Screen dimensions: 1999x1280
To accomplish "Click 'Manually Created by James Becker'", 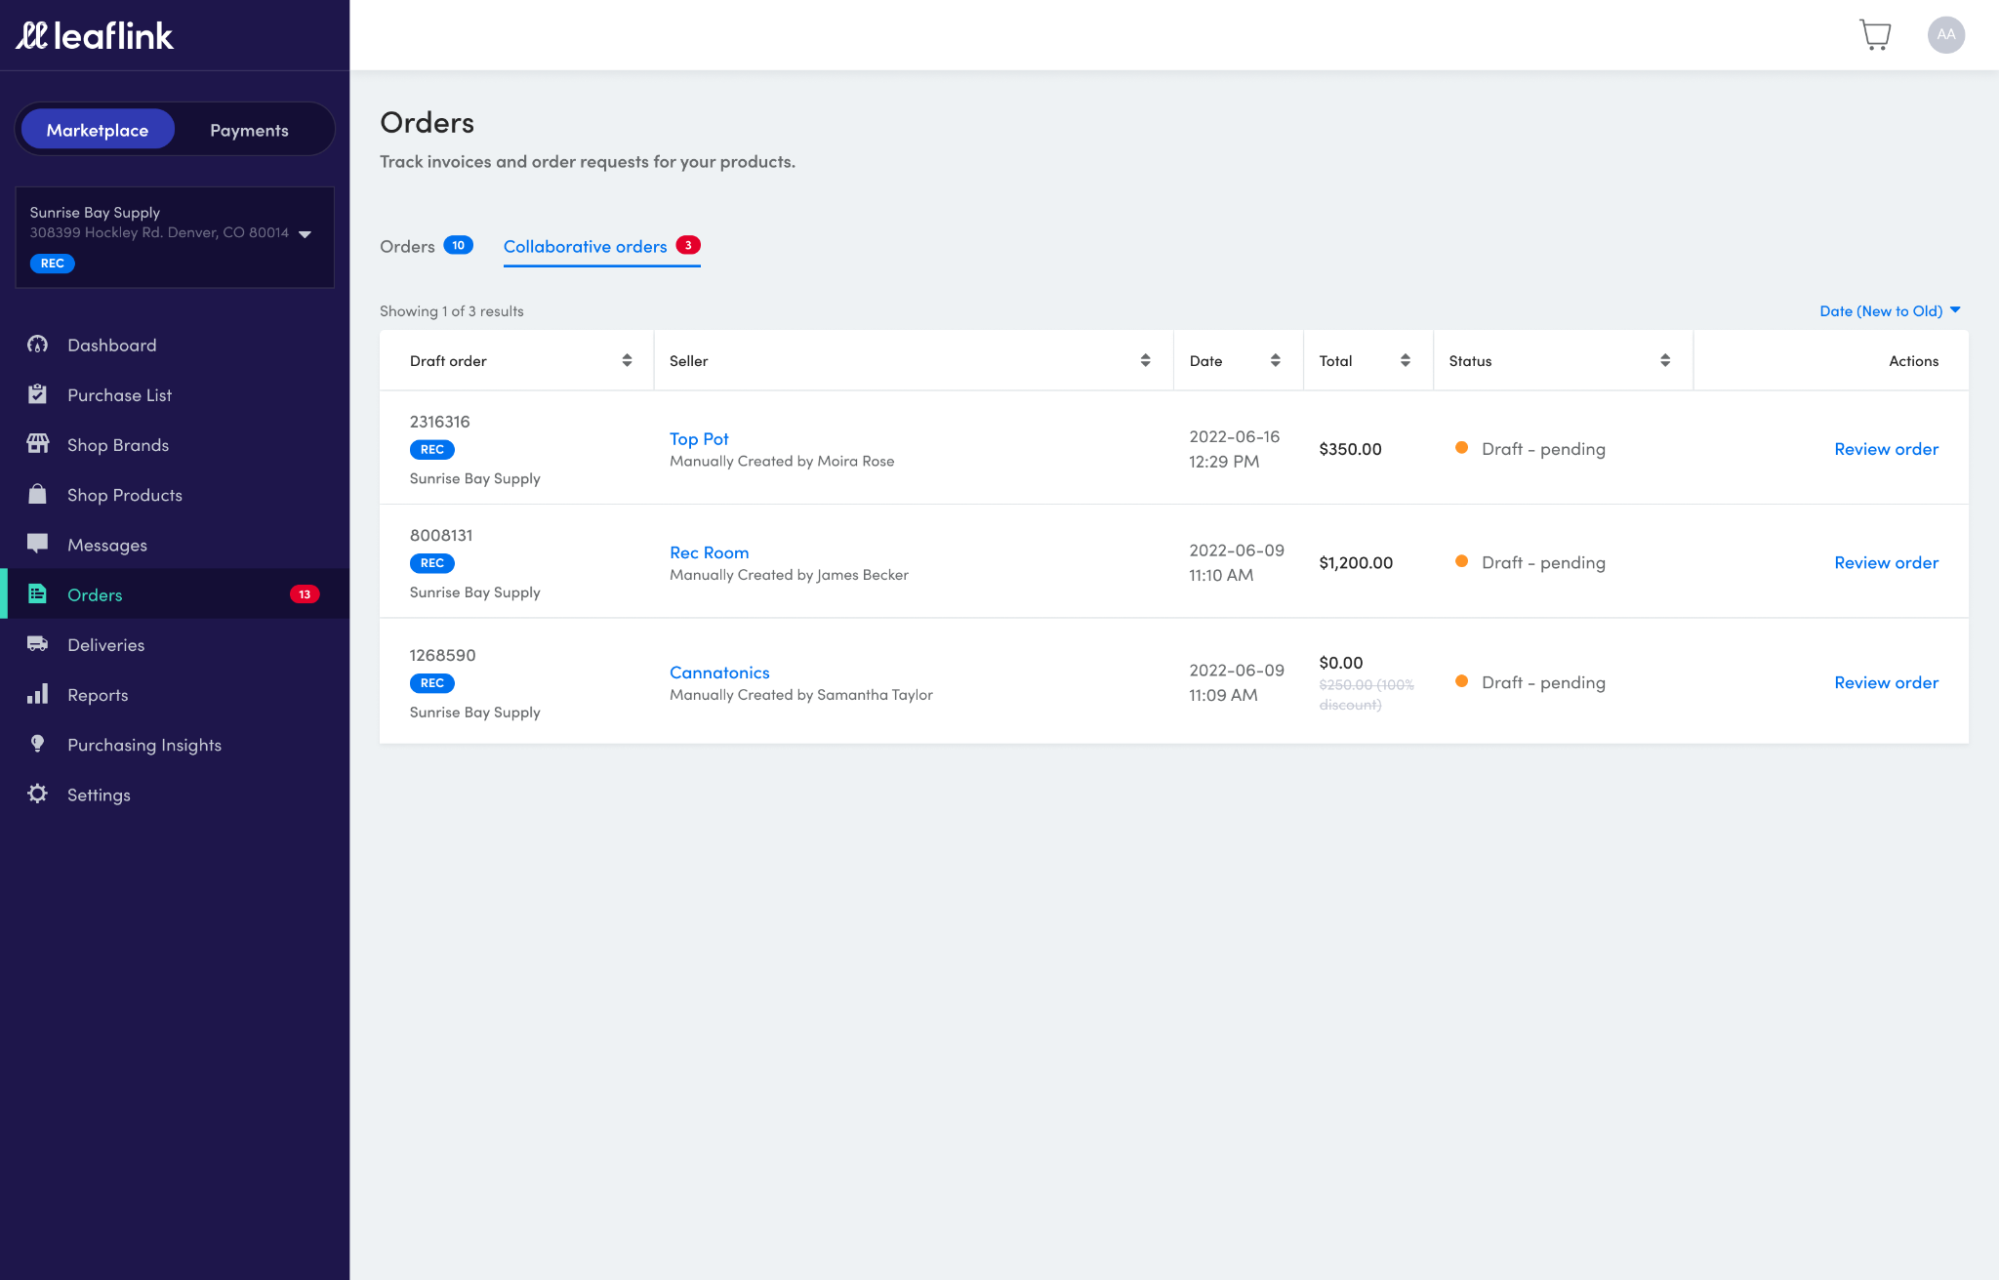I will [788, 575].
